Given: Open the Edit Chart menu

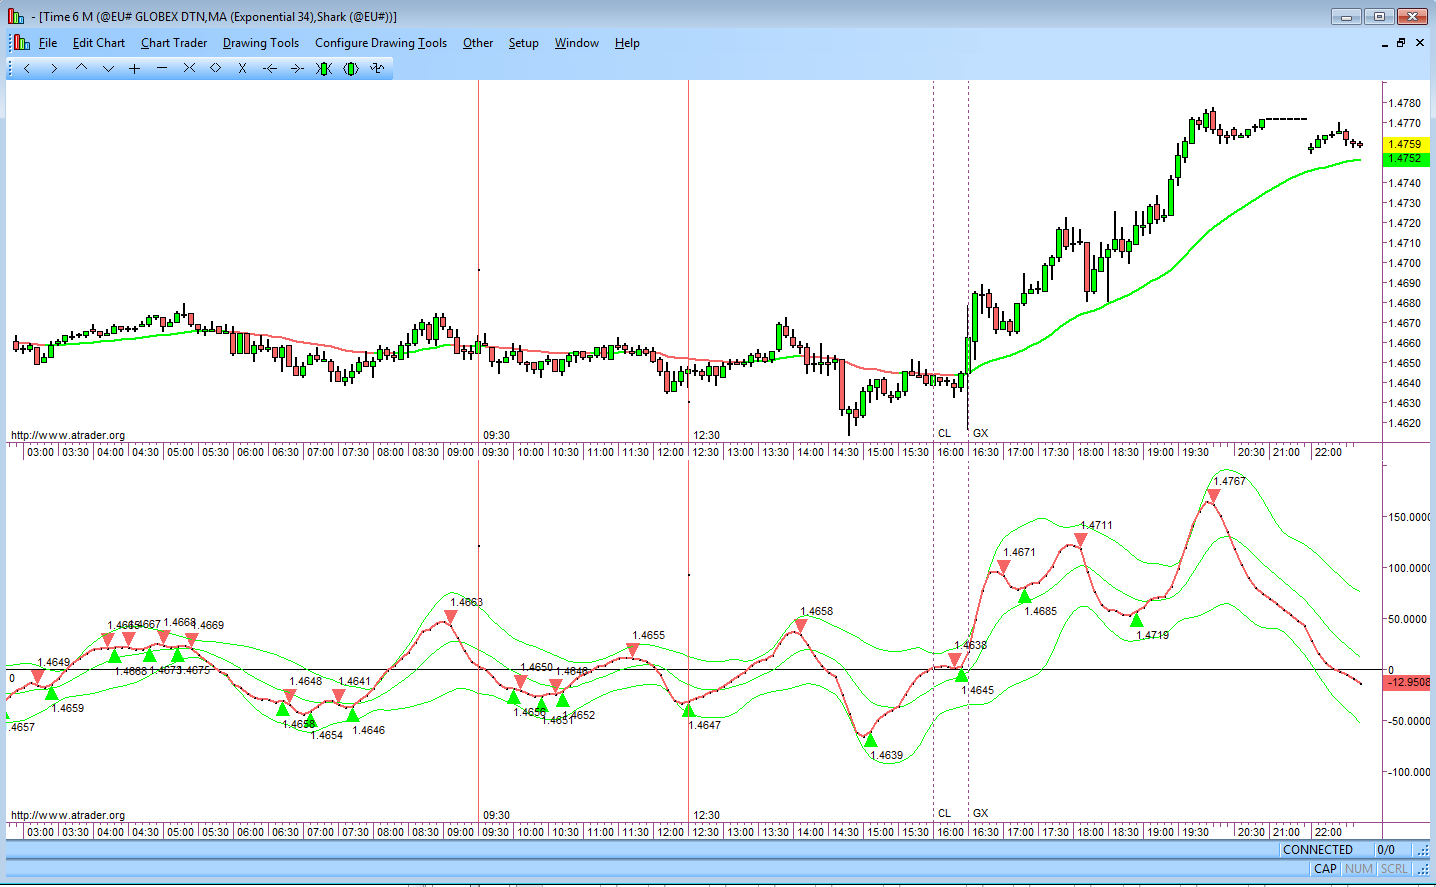Looking at the screenshot, I should 99,43.
